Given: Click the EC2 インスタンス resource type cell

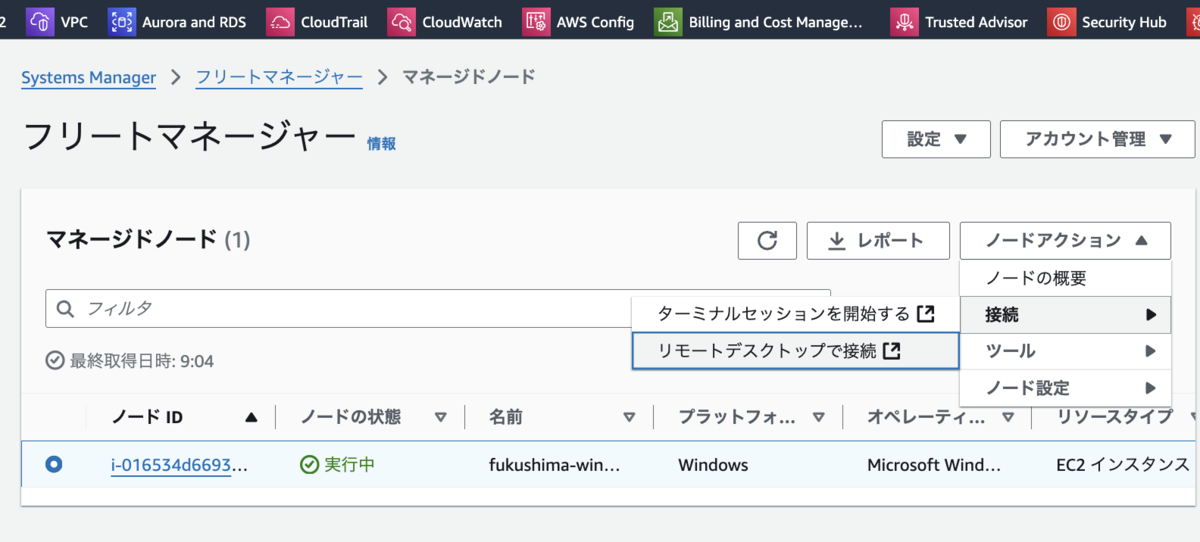Looking at the screenshot, I should click(1123, 465).
